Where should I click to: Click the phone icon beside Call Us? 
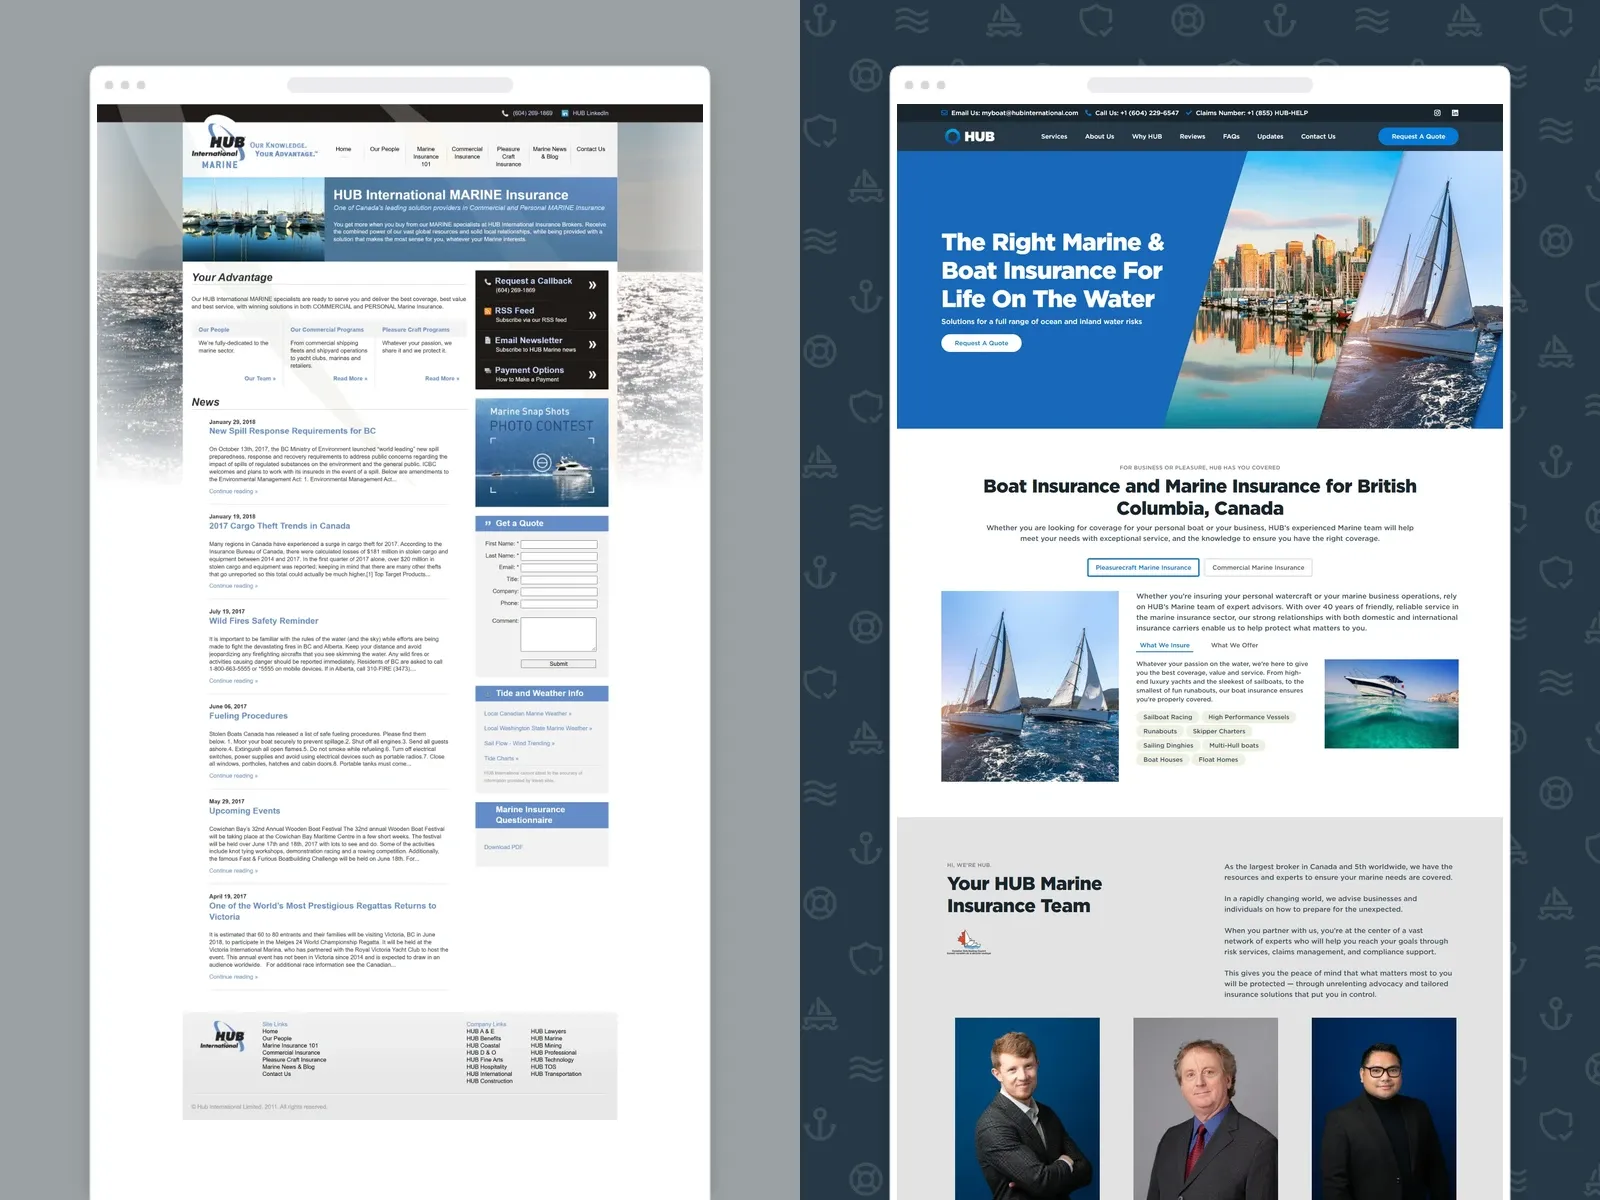(1088, 113)
